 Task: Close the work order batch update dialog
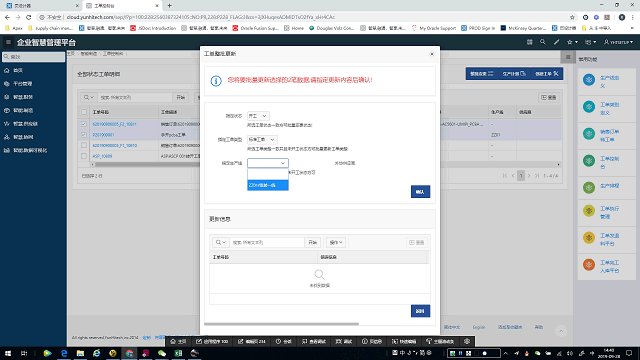(x=432, y=54)
